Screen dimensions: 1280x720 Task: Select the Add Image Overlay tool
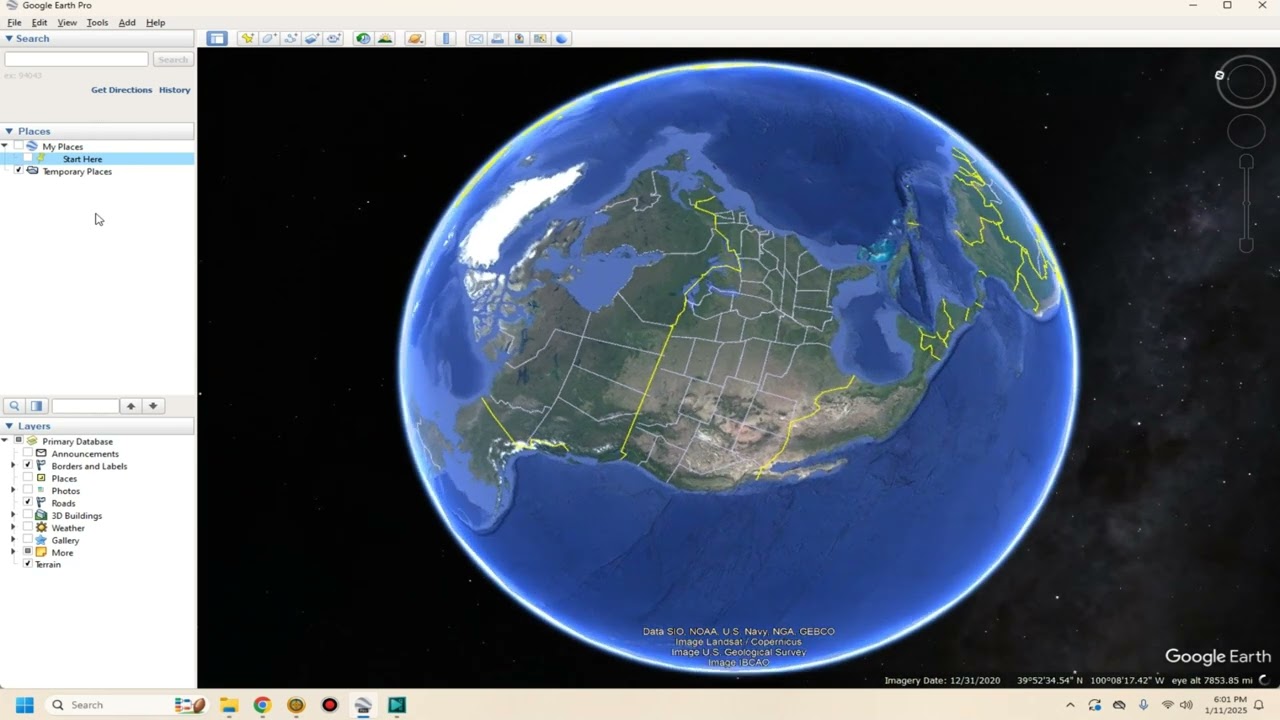(312, 38)
